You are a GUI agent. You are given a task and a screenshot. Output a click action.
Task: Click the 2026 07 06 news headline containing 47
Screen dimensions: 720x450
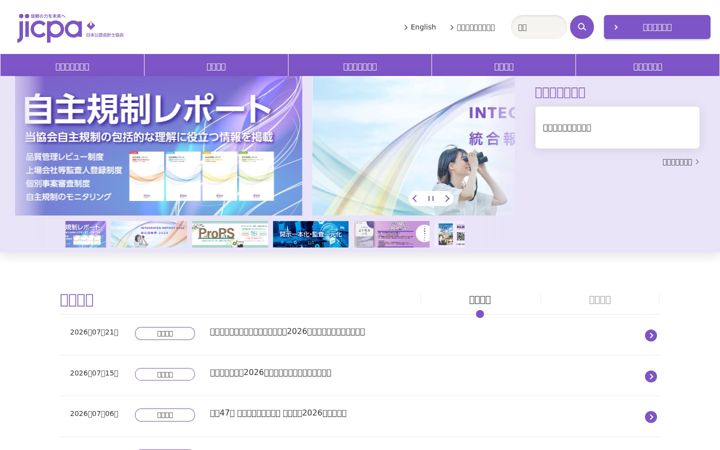click(x=278, y=413)
